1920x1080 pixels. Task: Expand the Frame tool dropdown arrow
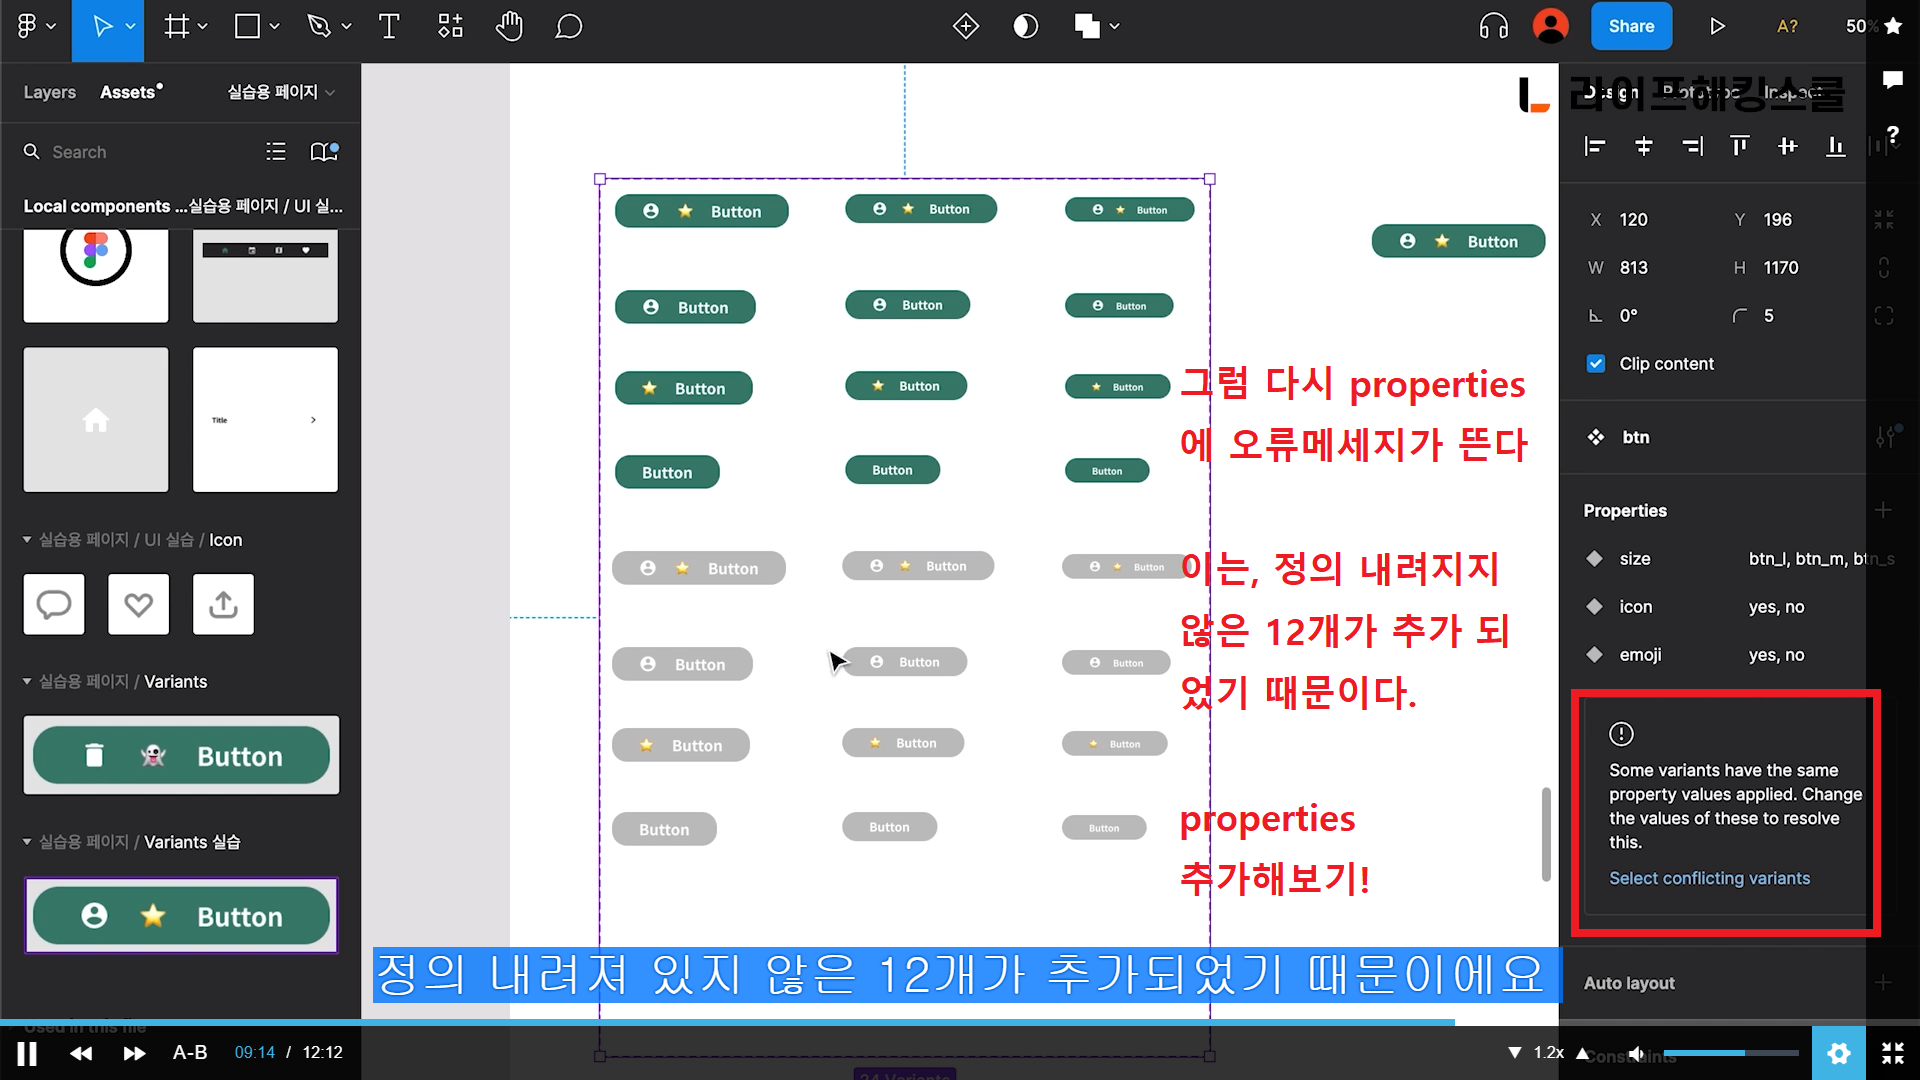click(x=203, y=27)
